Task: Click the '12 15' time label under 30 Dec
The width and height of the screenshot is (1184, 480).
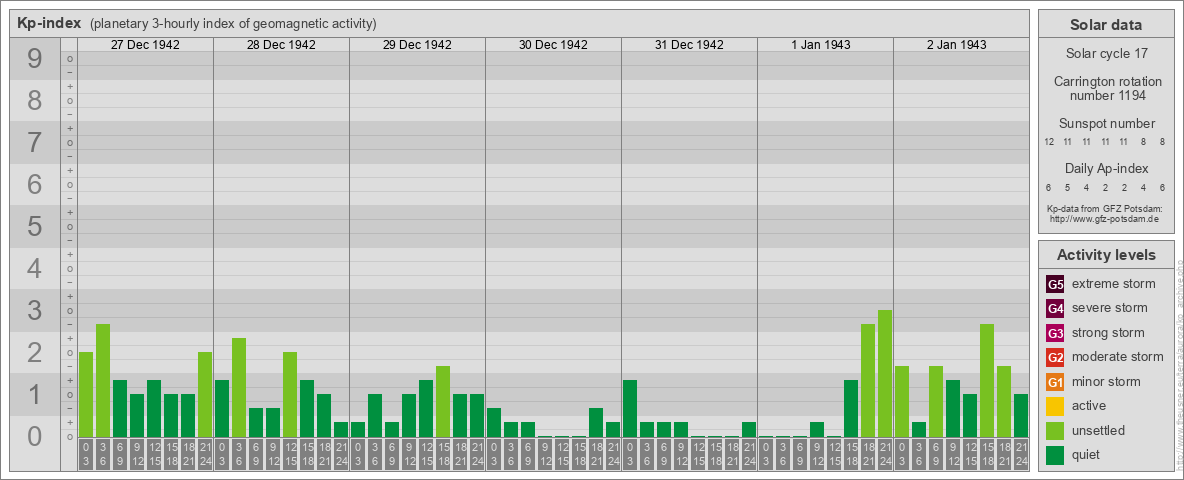Action: [562, 455]
